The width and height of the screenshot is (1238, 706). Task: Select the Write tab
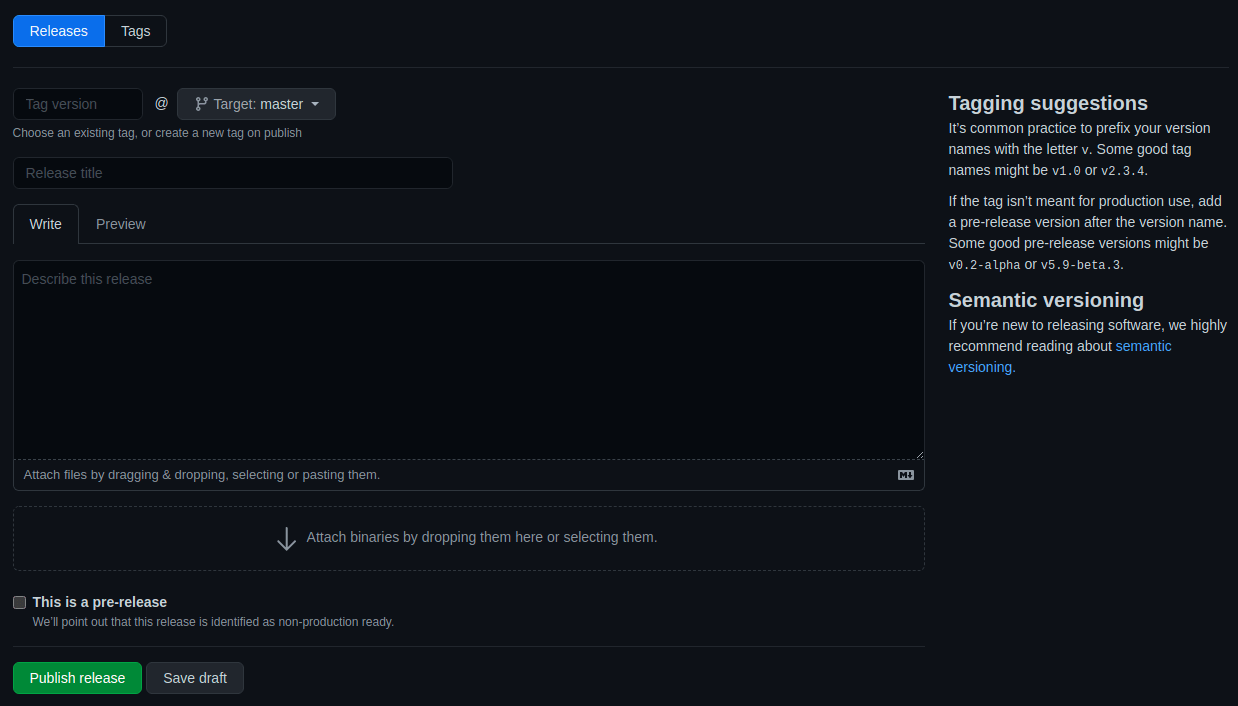click(x=46, y=224)
